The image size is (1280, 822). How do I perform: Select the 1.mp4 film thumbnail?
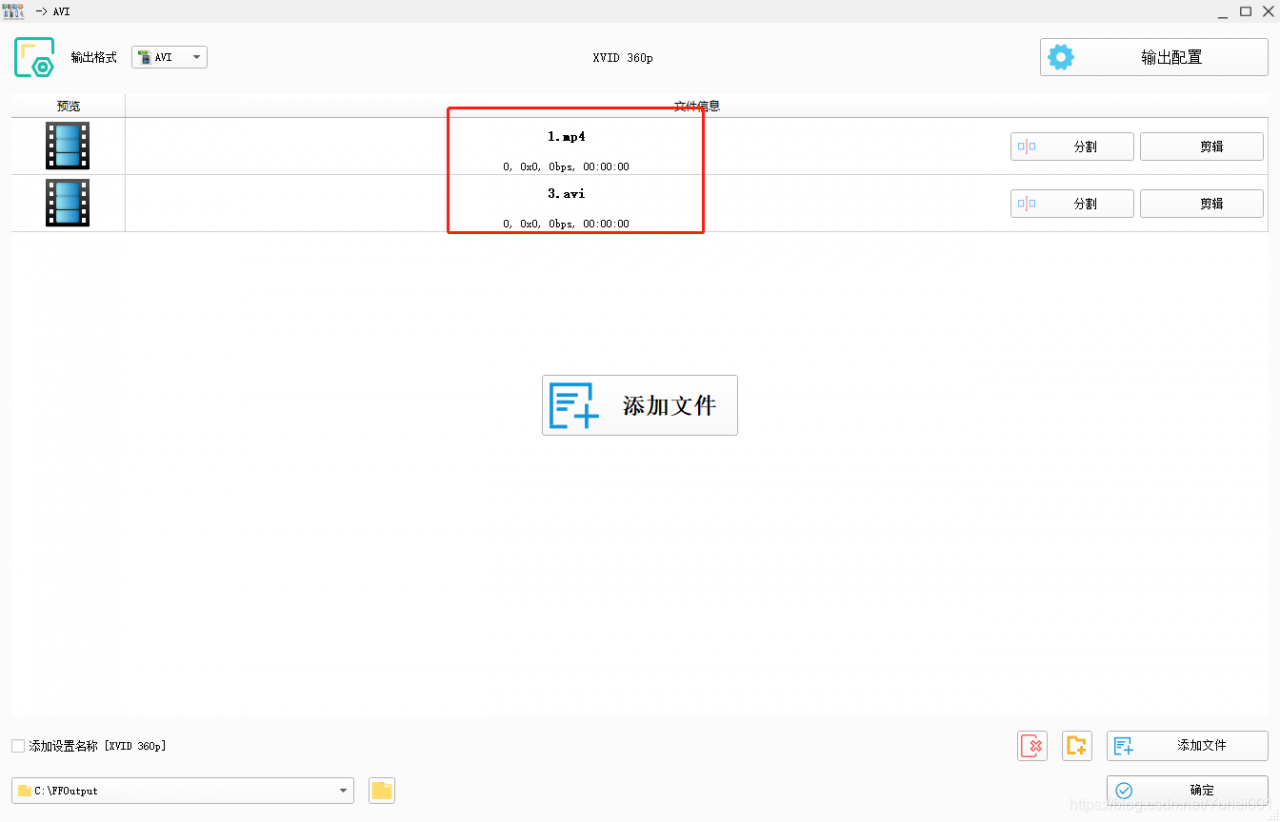click(67, 146)
